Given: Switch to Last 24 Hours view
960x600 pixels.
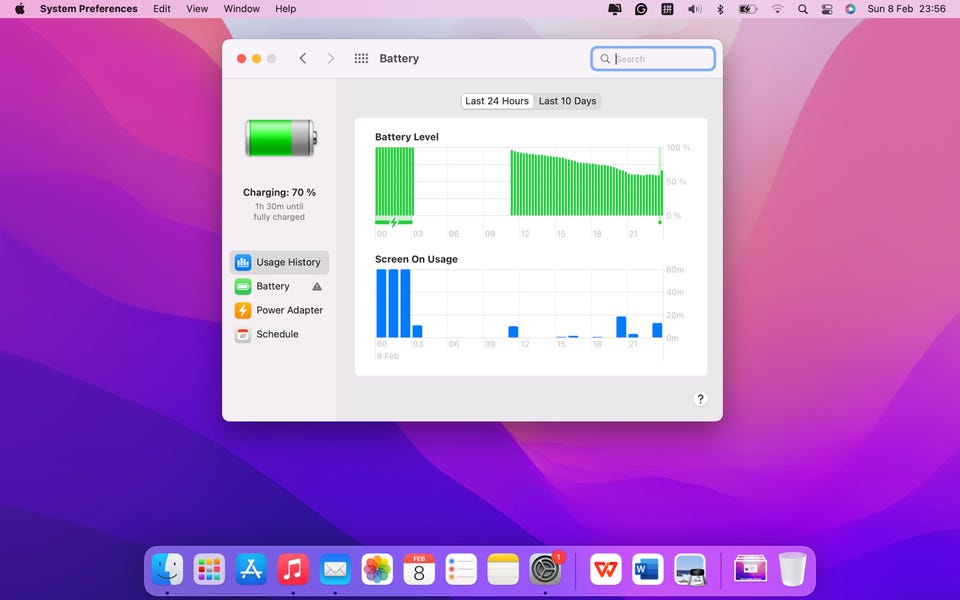Looking at the screenshot, I should [x=497, y=101].
